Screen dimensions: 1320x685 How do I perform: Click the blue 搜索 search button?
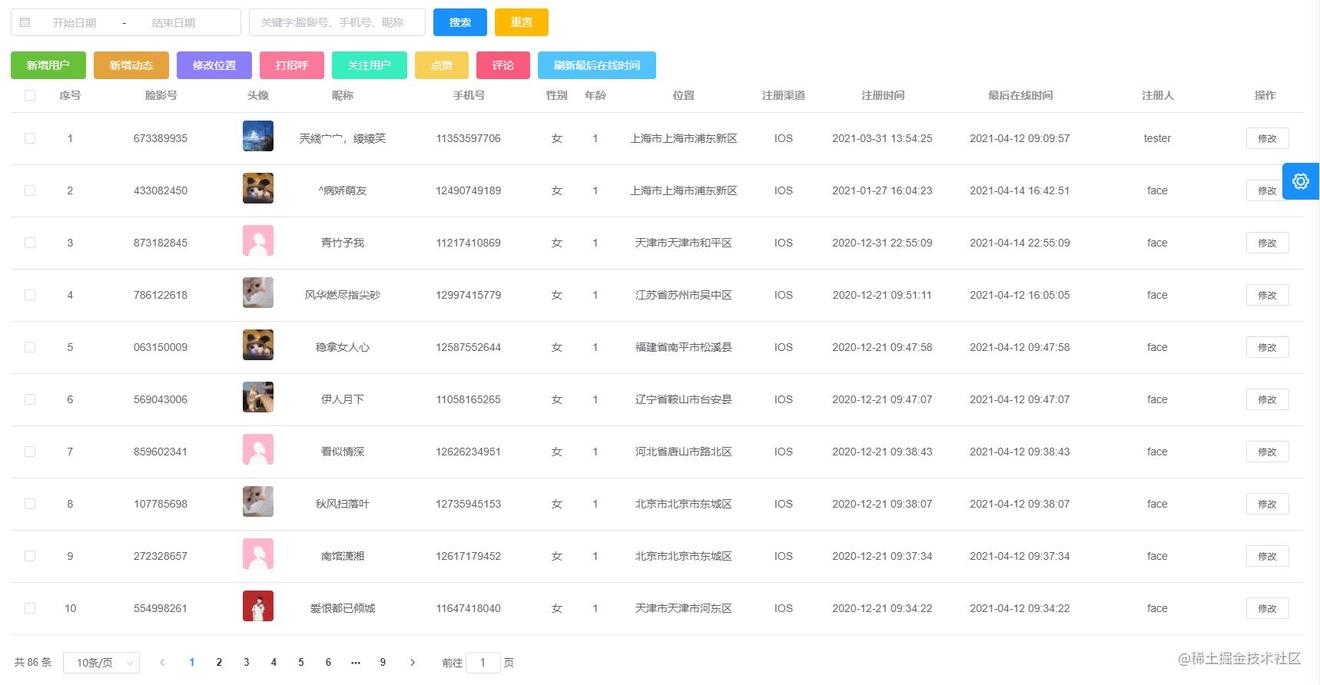pos(460,22)
